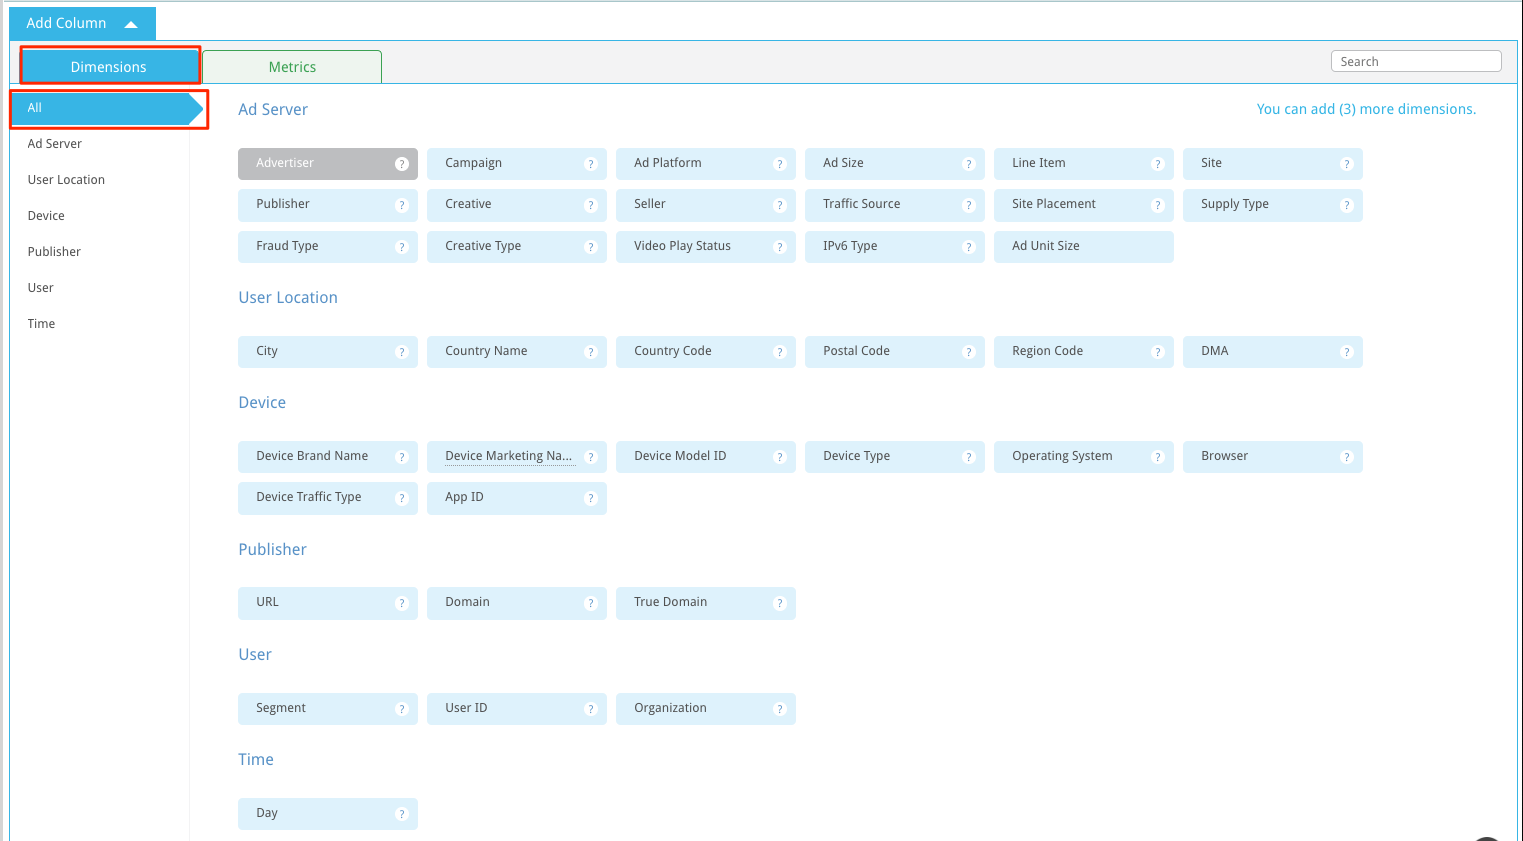Show the help tooltip for Device Type
The width and height of the screenshot is (1523, 841).
click(x=968, y=457)
